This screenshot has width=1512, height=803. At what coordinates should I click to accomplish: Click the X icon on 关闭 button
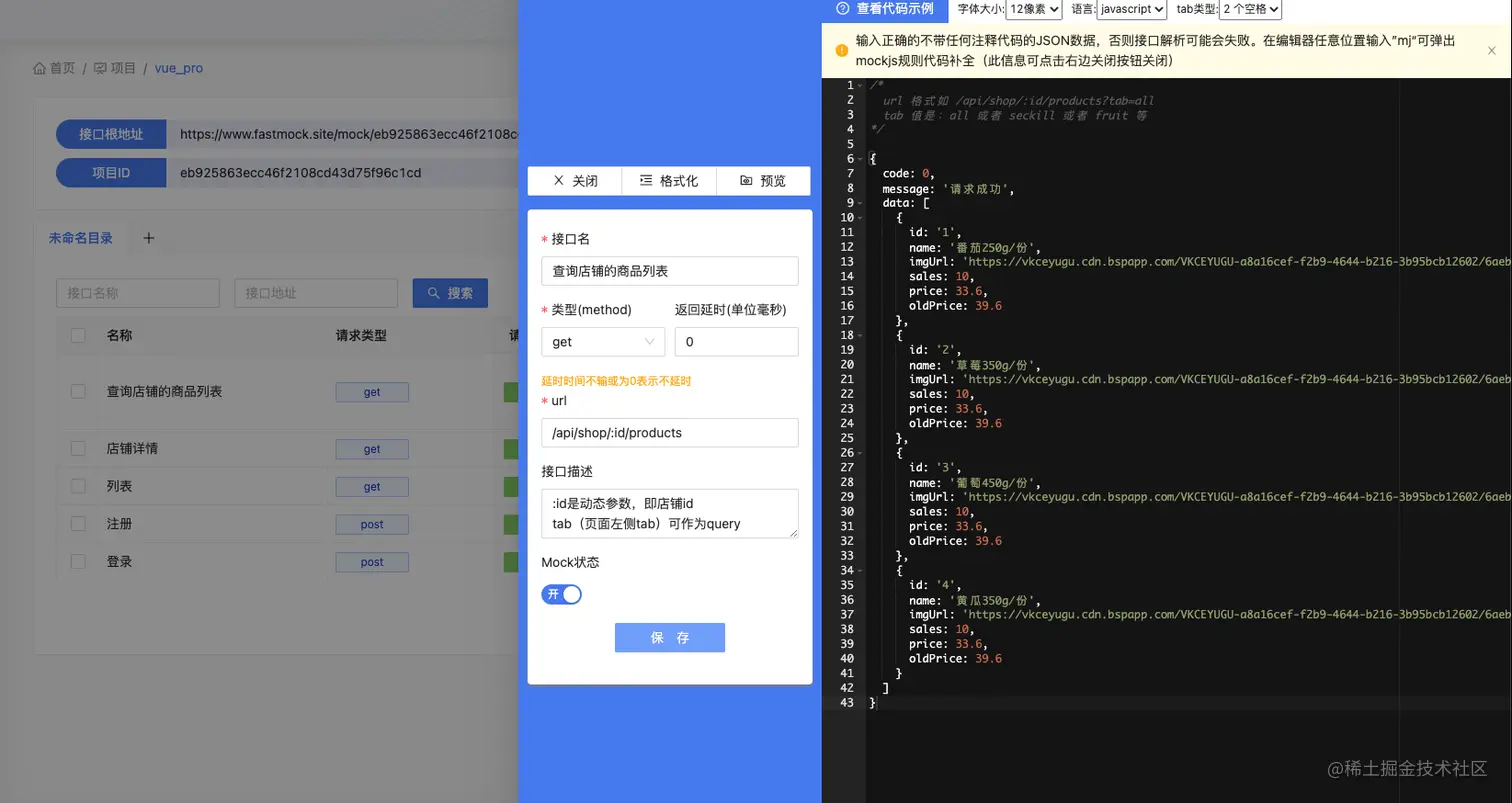[559, 181]
